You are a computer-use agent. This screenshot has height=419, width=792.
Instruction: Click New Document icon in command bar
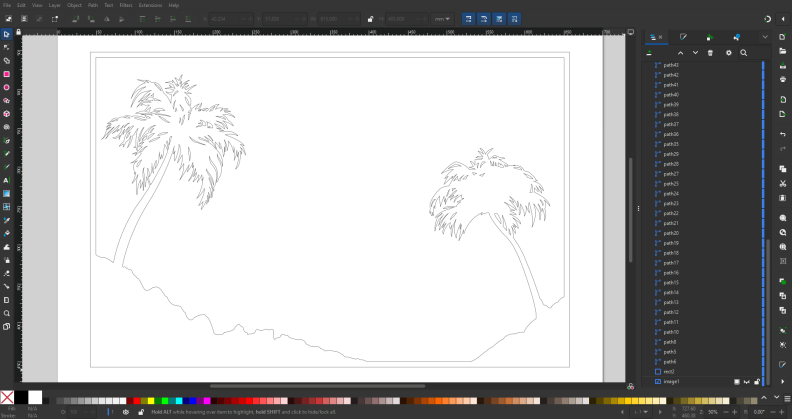(782, 37)
